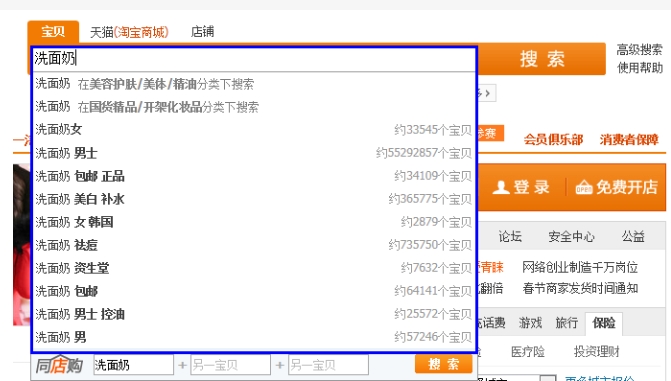Image resolution: width=671 pixels, height=381 pixels.
Task: Select the suggestion 洗面奶 包邮 正品
Action: [x=254, y=176]
